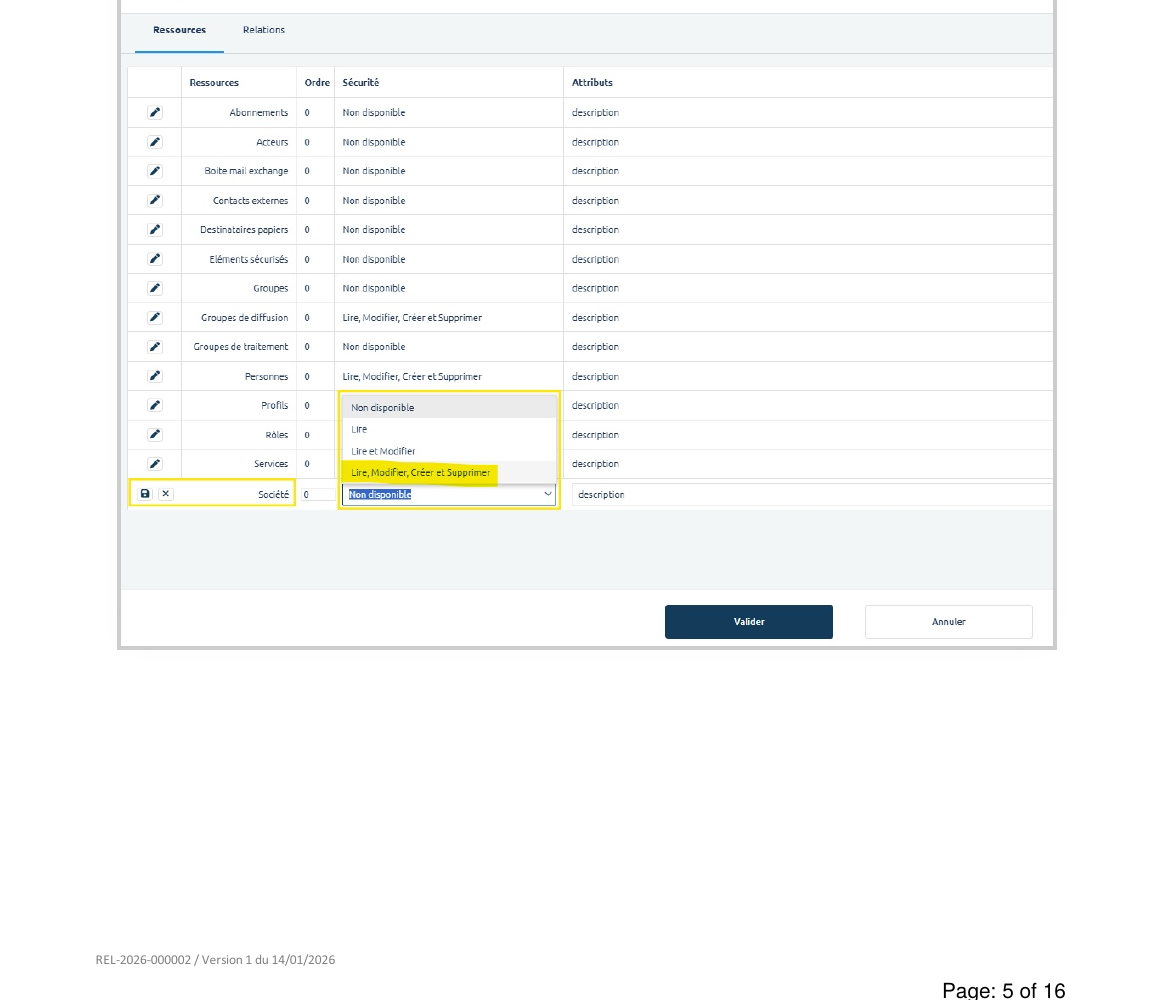Switch to the Relations tab
The height and width of the screenshot is (1000, 1165).
tap(263, 29)
